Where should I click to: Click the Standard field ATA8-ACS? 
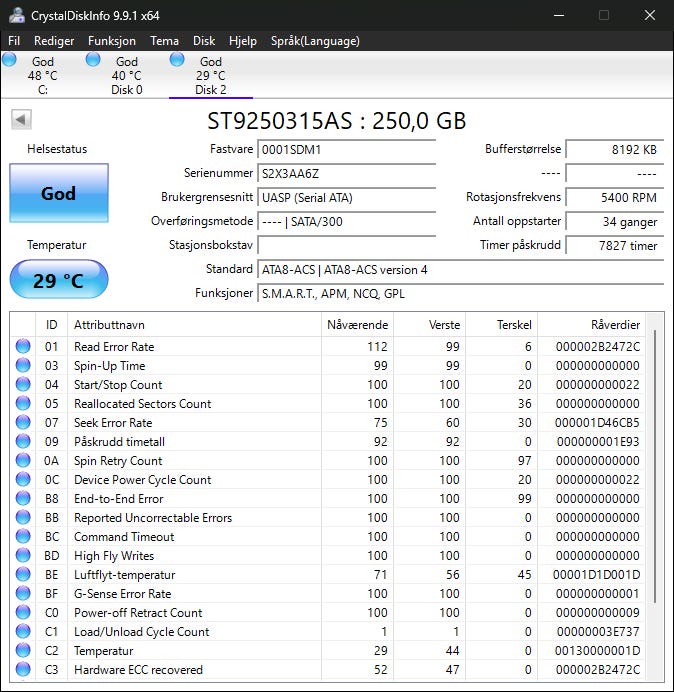460,269
